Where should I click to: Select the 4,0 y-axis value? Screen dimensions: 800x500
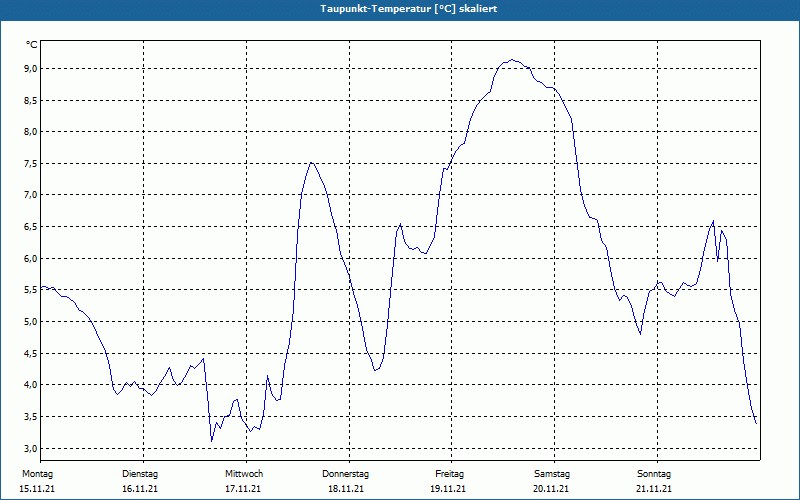pos(30,385)
